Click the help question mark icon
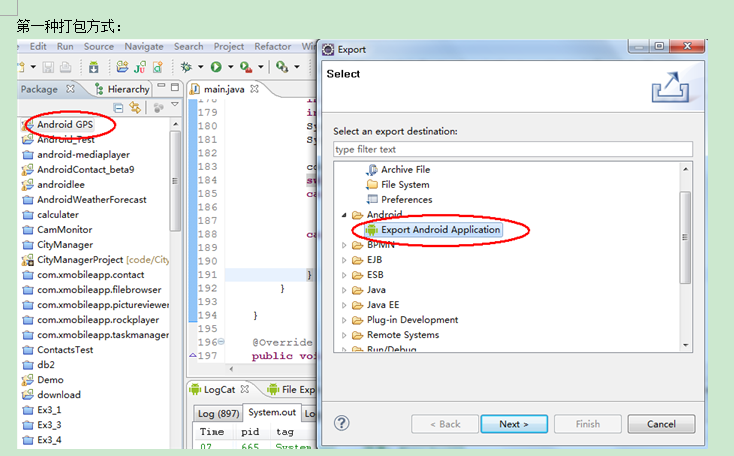Screen dimensions: 734x456 click(x=342, y=423)
